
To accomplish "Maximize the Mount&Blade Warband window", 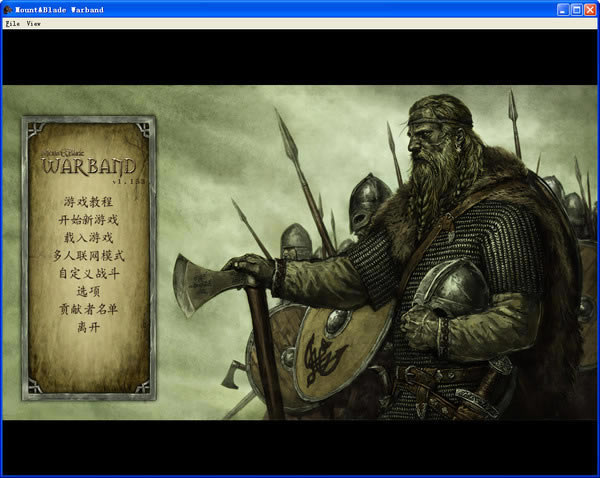I will tap(577, 8).
